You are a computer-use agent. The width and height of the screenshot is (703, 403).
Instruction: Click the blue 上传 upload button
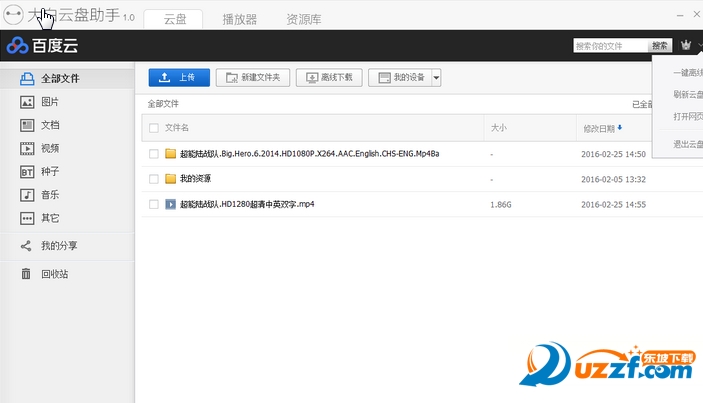click(x=179, y=78)
